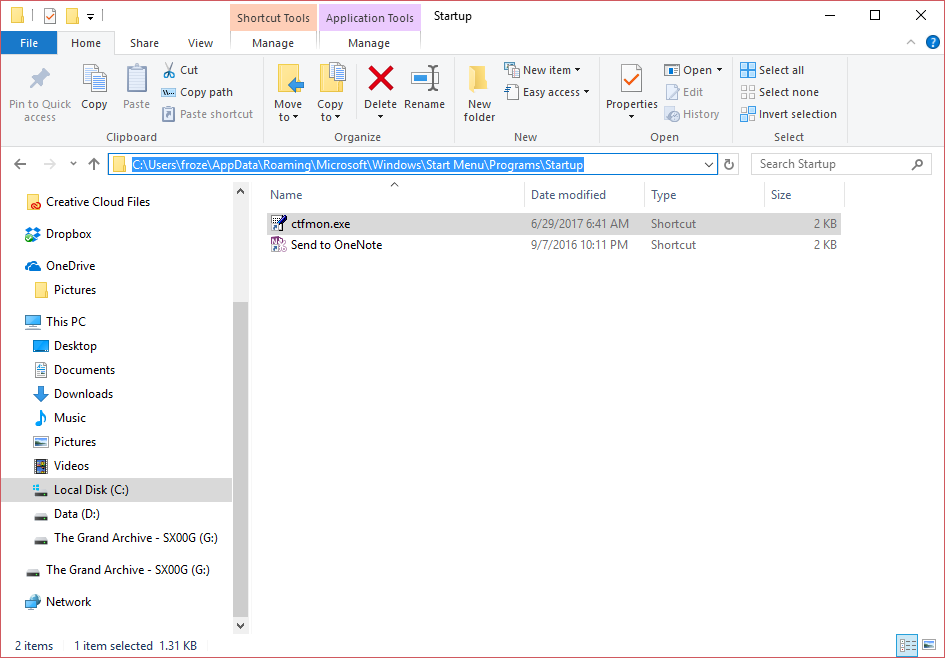Open Creative Cloud Files in sidebar

98,202
